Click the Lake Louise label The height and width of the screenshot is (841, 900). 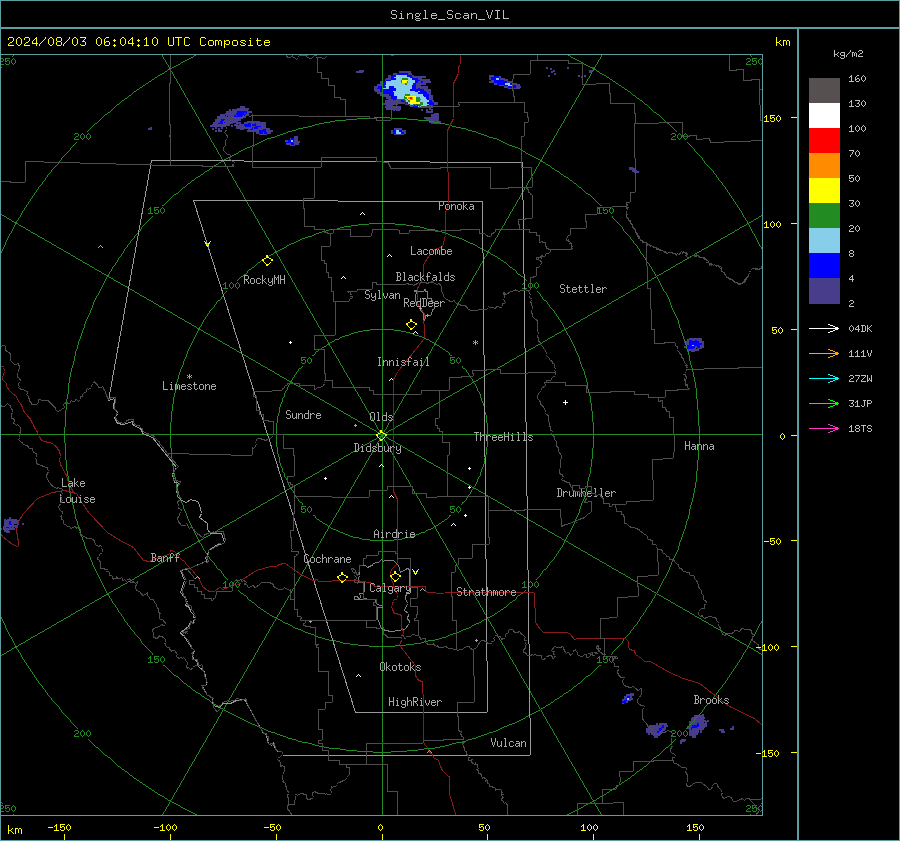click(x=77, y=491)
